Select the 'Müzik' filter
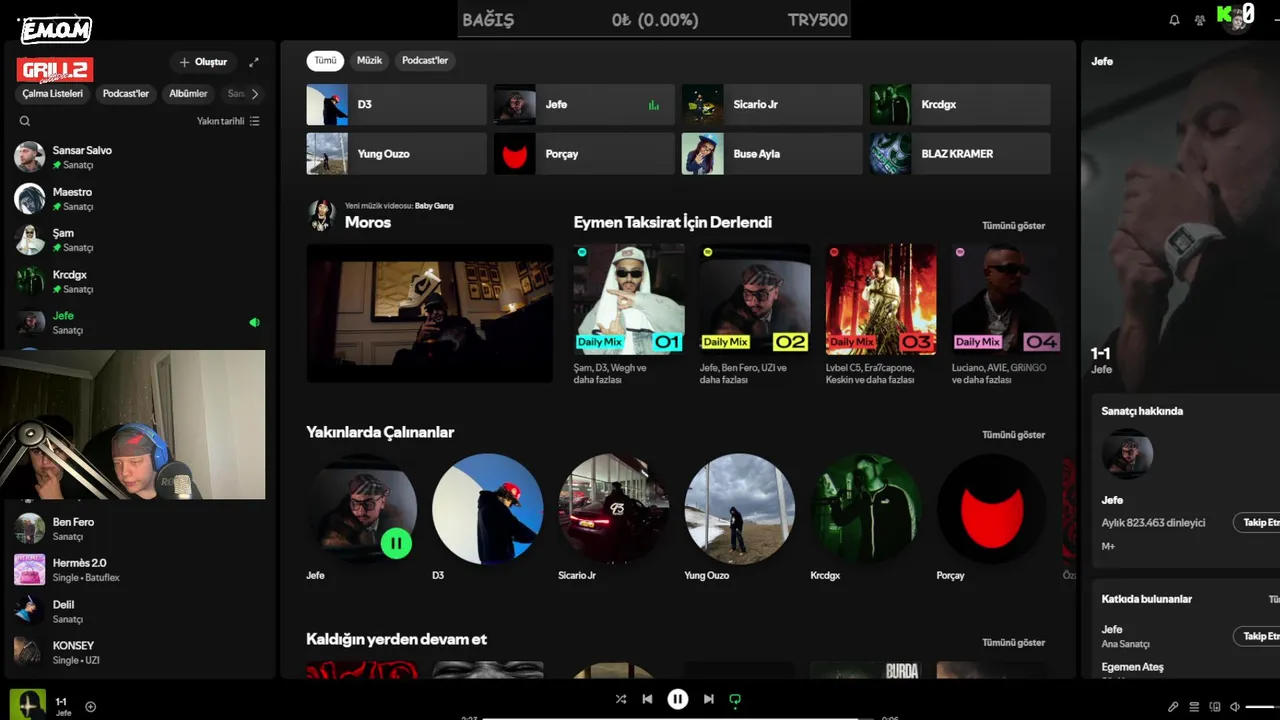This screenshot has height=720, width=1280. [x=369, y=60]
